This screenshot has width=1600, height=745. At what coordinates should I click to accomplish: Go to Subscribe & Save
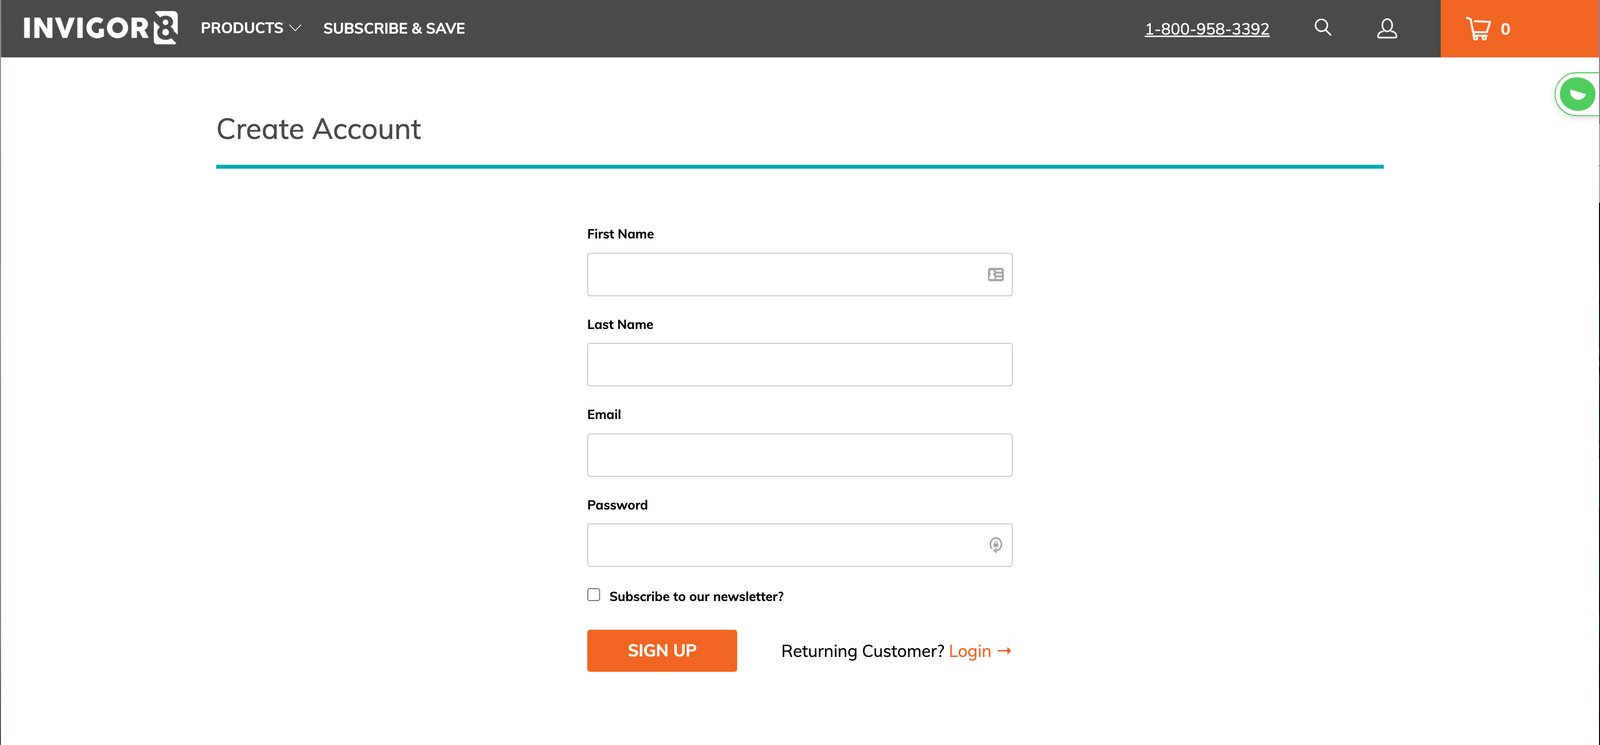(394, 28)
